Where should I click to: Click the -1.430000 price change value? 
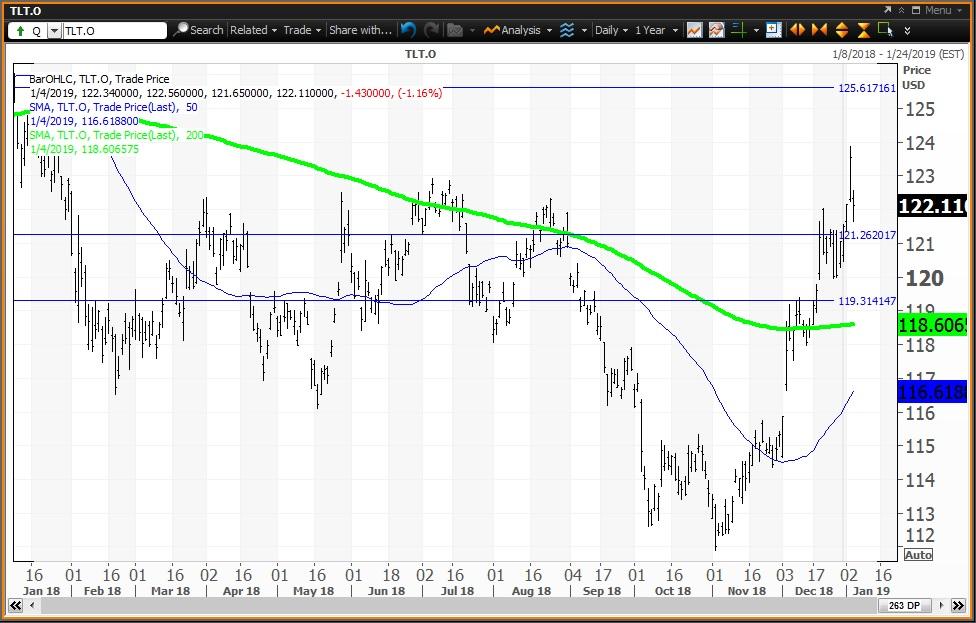pos(365,93)
